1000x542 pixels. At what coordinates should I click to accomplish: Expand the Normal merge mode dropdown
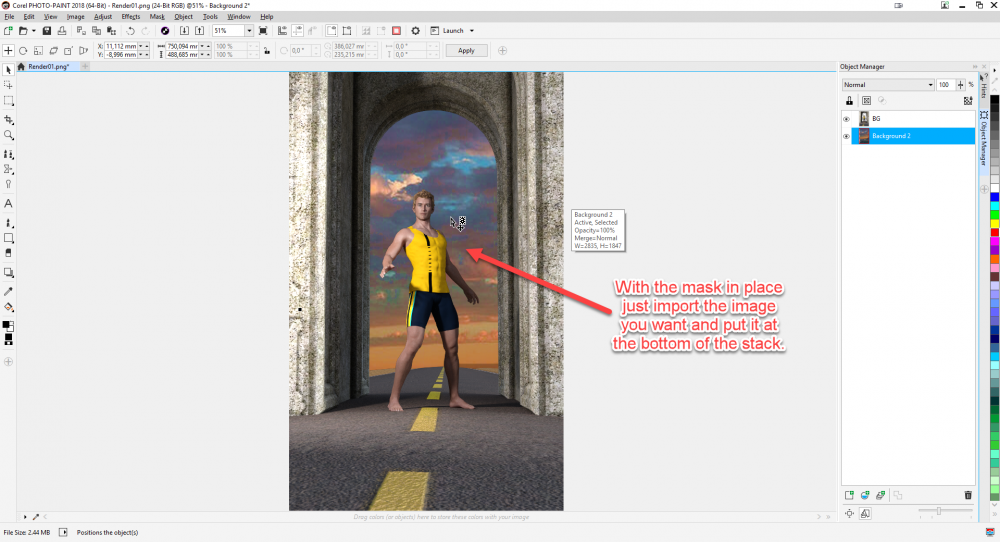point(930,85)
